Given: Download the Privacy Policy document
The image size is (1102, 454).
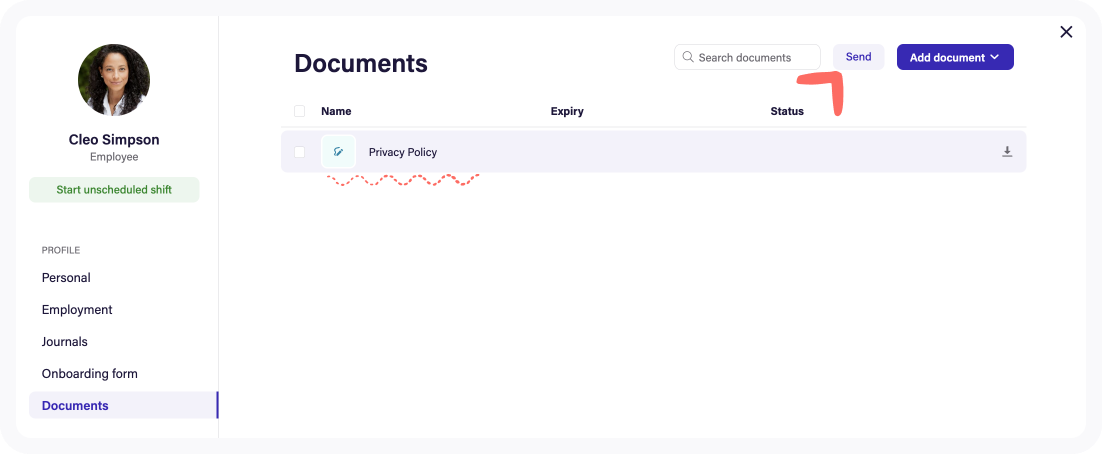Looking at the screenshot, I should point(1006,152).
